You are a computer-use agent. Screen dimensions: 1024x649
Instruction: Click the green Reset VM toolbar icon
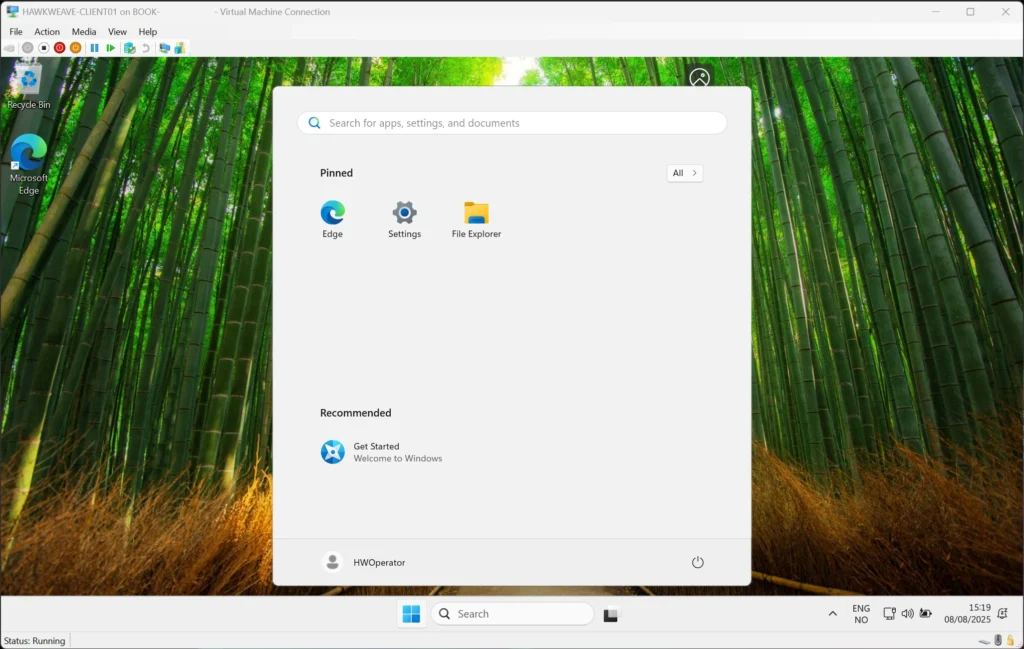pyautogui.click(x=111, y=48)
